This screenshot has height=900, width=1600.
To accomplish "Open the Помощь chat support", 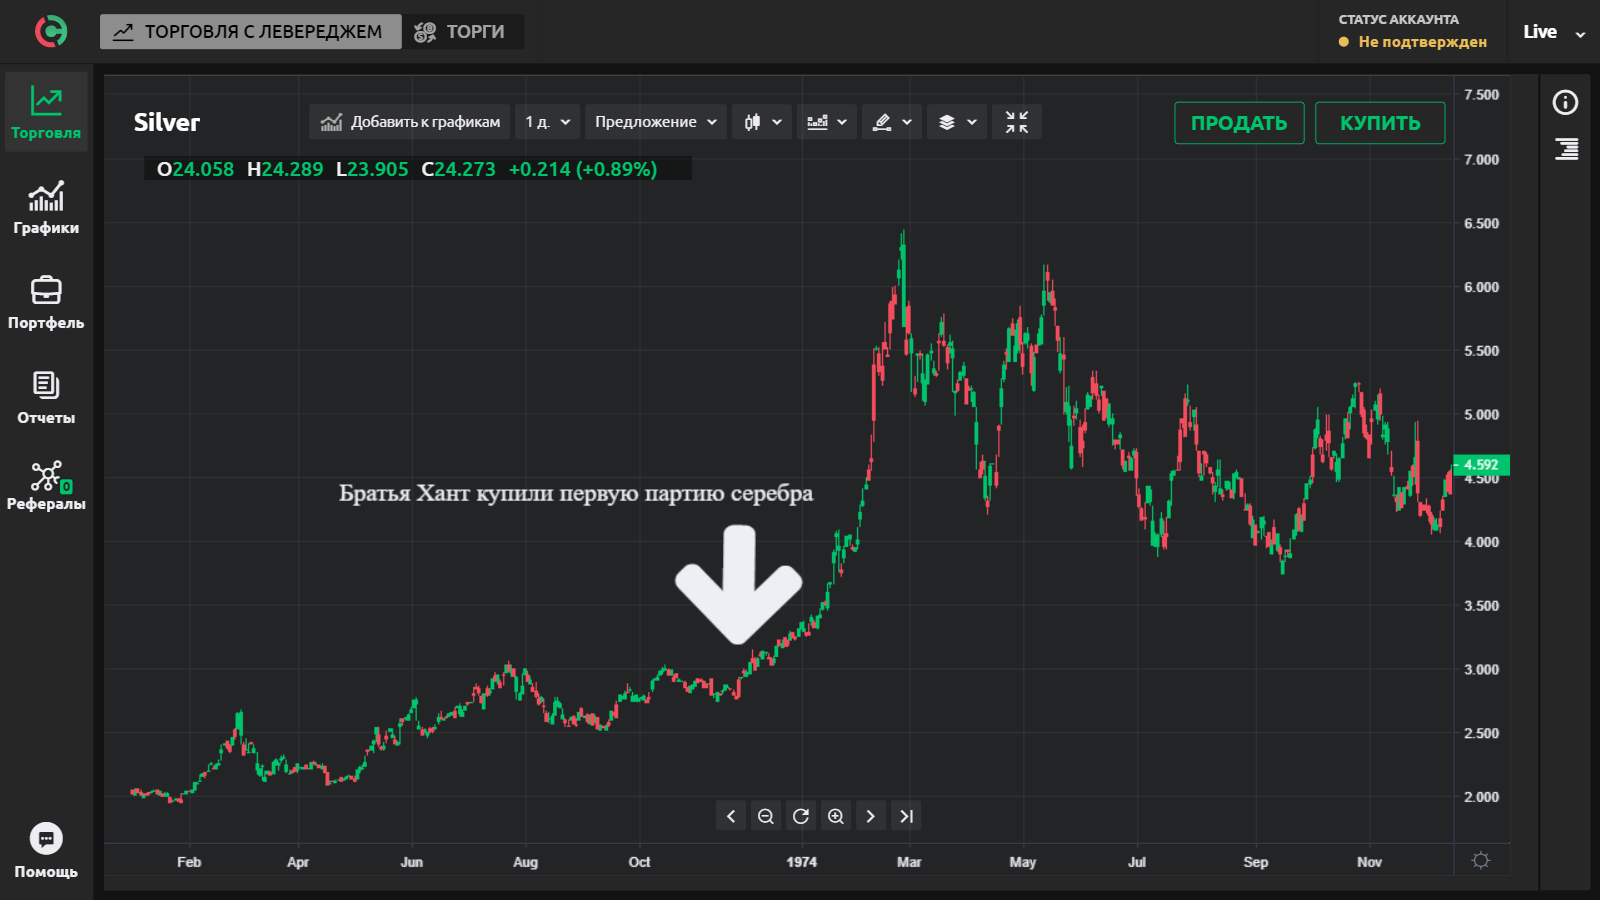I will 46,850.
